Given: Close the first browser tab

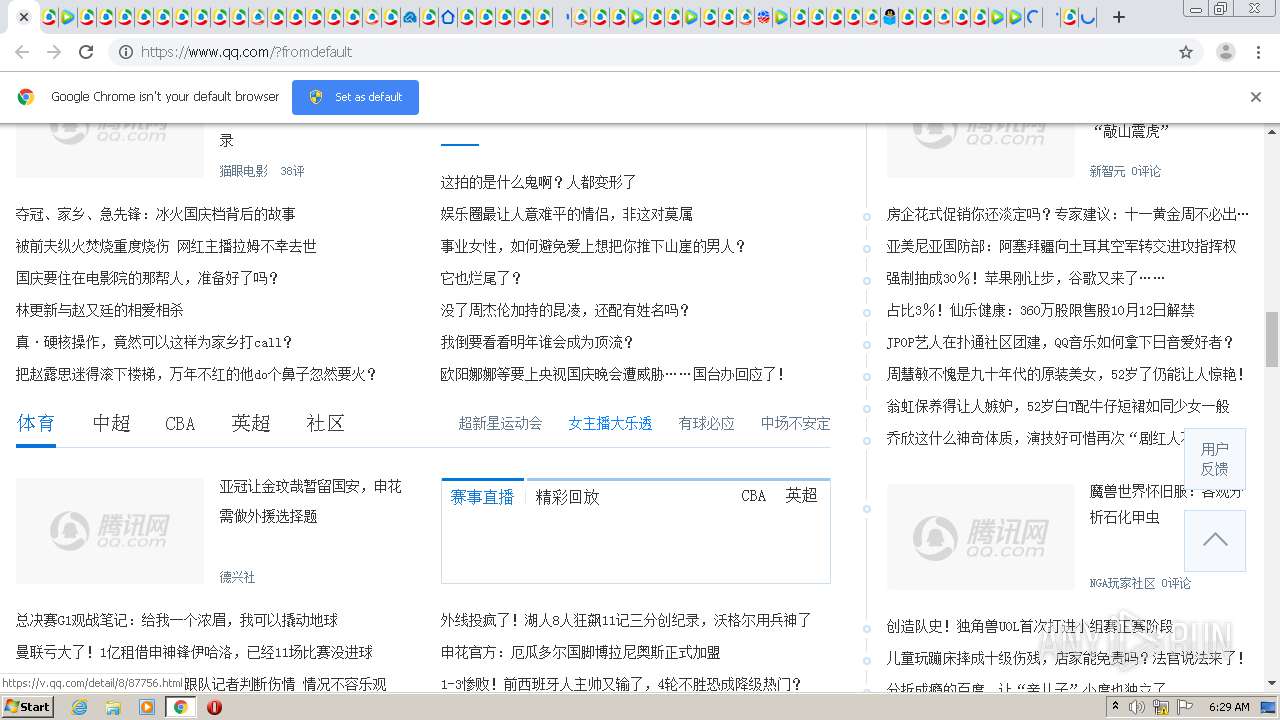Looking at the screenshot, I should click(x=24, y=17).
